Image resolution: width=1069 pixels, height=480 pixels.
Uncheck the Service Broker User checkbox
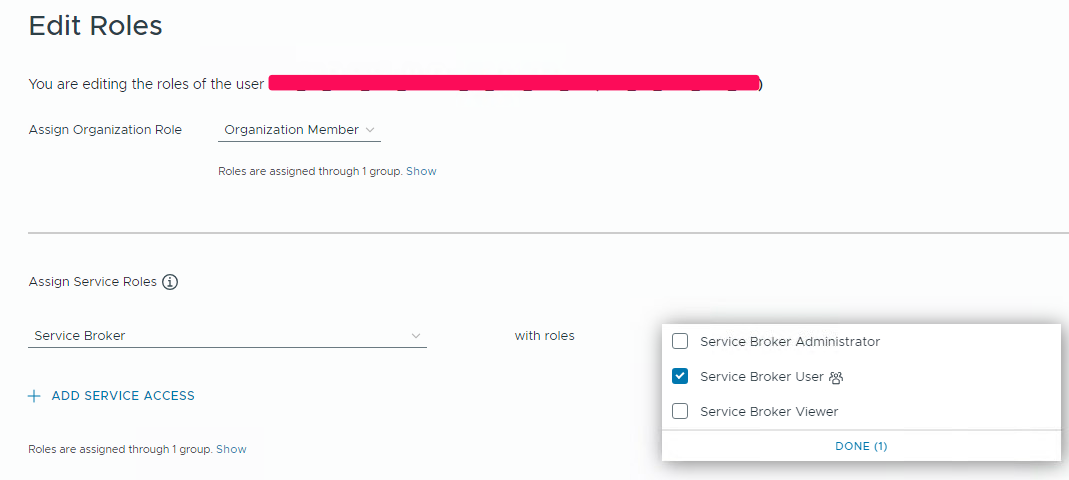(680, 376)
